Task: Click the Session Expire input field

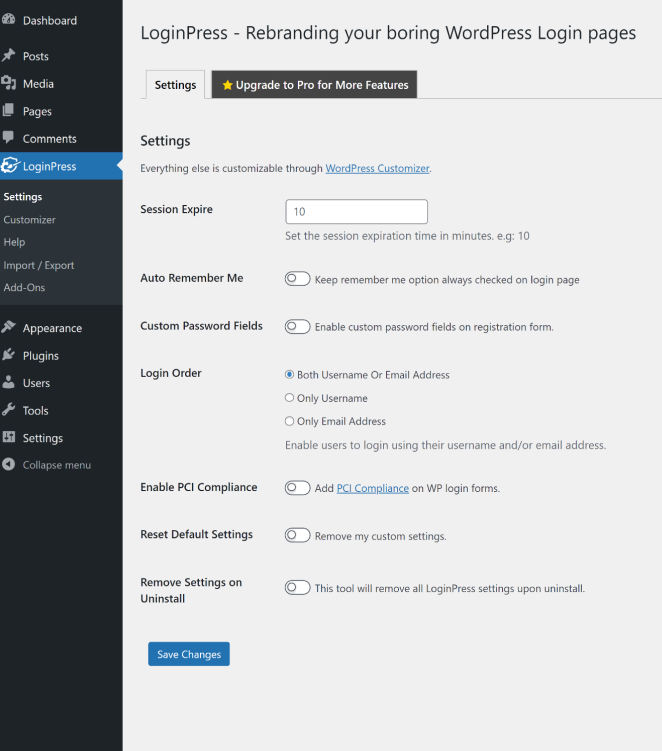Action: [356, 211]
